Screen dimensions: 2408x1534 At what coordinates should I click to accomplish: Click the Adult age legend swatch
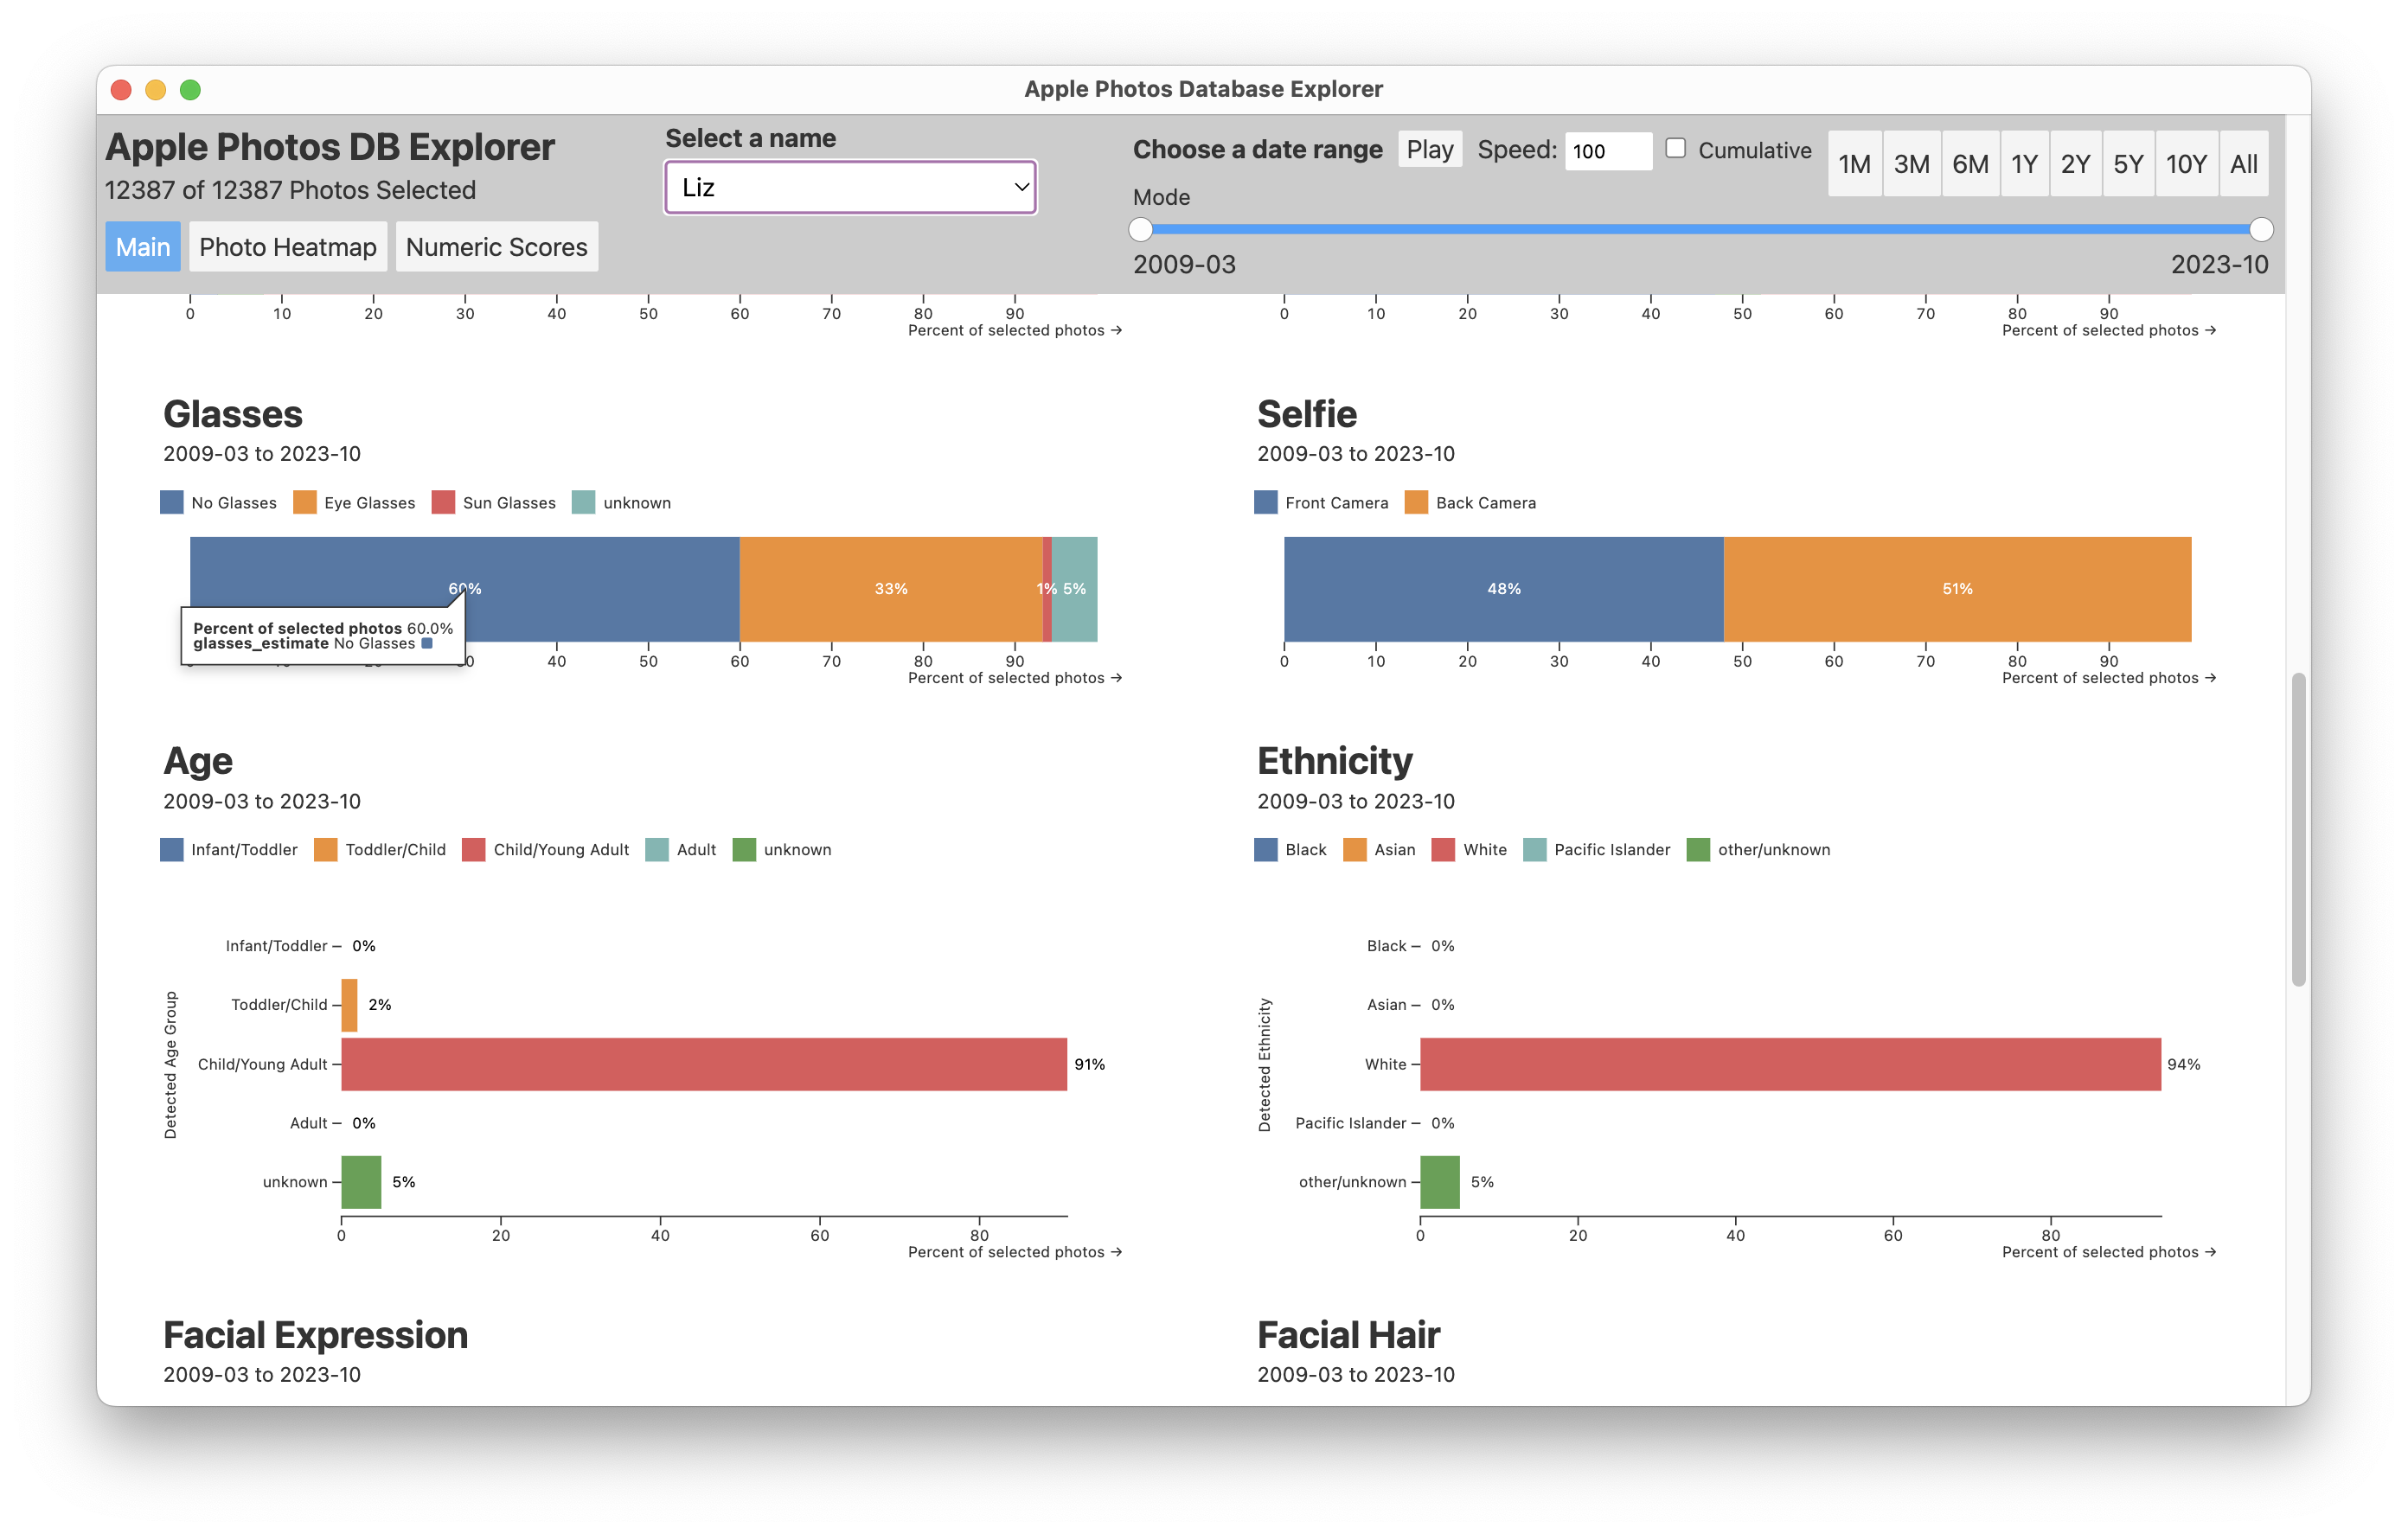coord(656,849)
